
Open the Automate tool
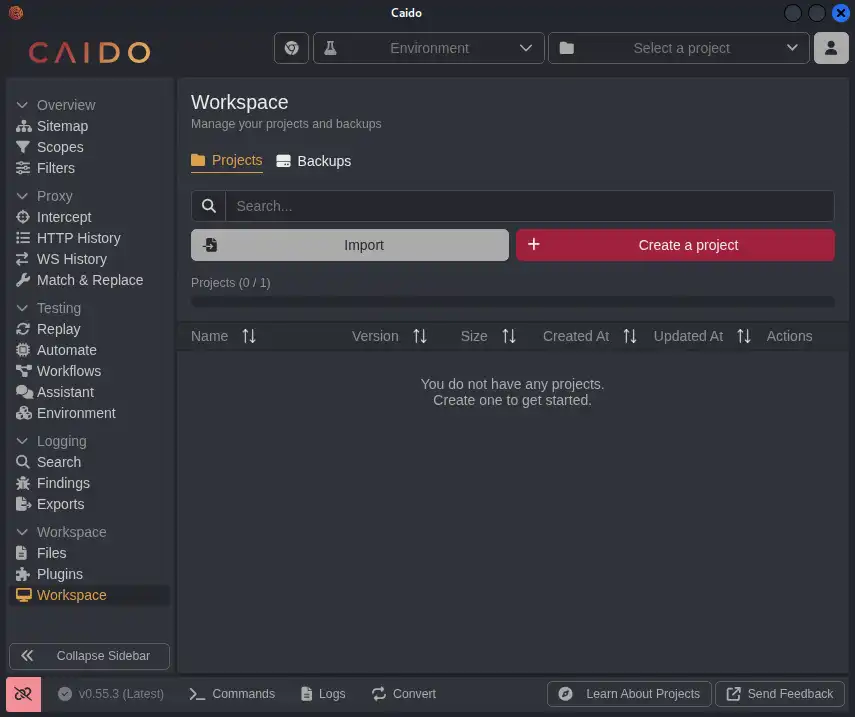pos(67,350)
